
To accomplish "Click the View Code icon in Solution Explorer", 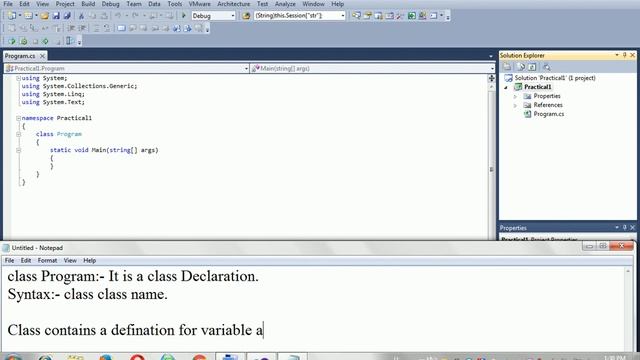I will (547, 67).
